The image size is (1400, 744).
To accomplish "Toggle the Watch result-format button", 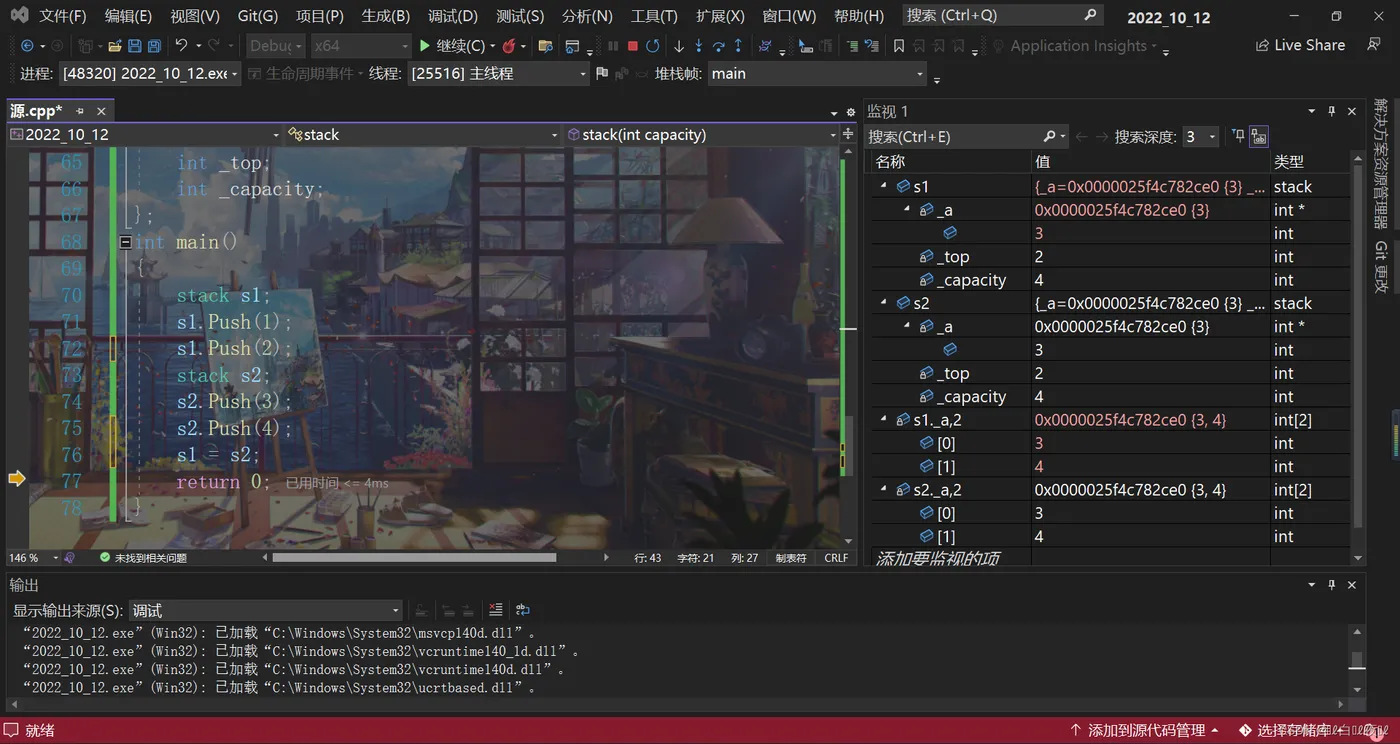I will pos(1259,137).
